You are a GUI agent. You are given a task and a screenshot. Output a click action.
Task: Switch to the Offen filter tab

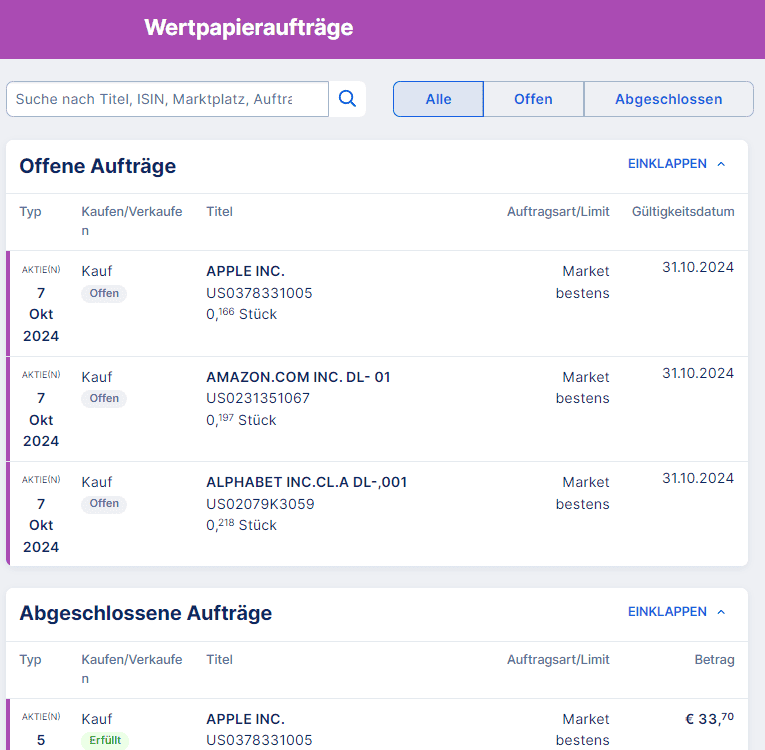(x=533, y=99)
